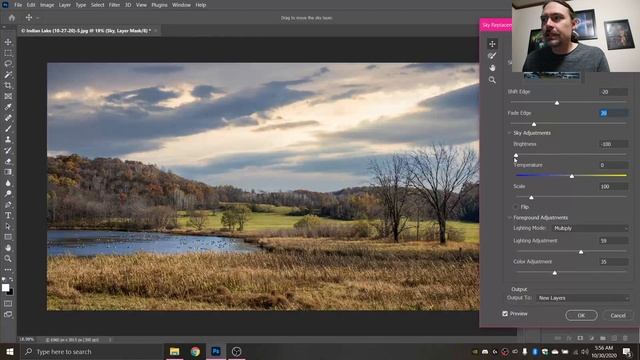Screen dimensions: 640x360
Task: Click the Windows Start button
Action: (9, 351)
